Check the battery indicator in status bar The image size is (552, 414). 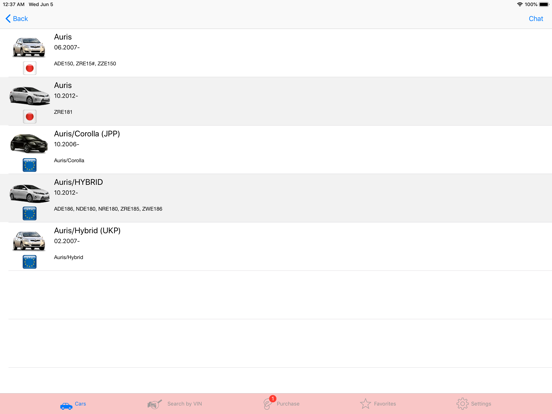point(544,5)
